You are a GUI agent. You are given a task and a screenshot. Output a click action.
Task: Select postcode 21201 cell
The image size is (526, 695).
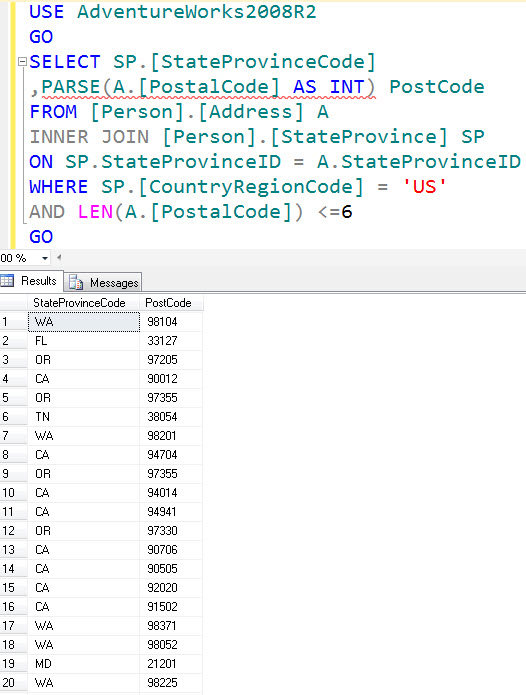[171, 664]
